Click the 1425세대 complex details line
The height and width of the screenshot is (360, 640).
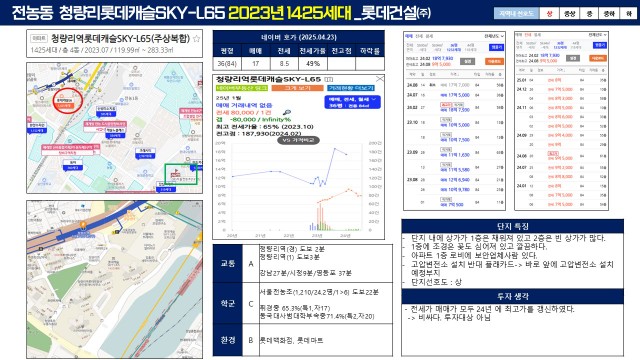coord(102,50)
